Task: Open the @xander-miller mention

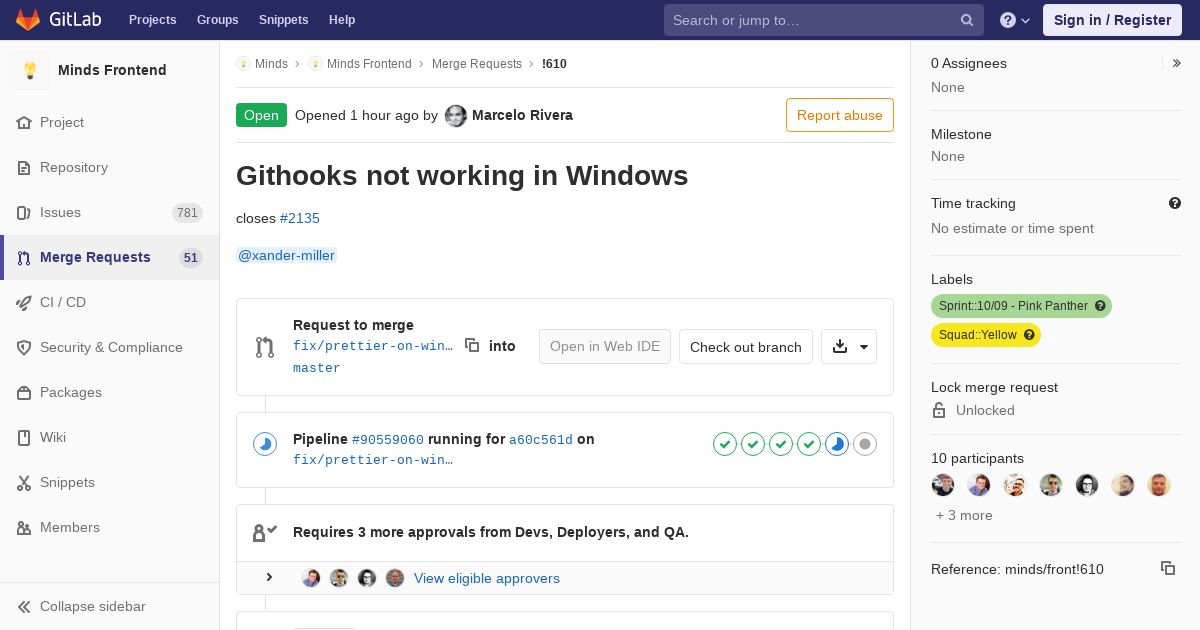Action: point(286,255)
